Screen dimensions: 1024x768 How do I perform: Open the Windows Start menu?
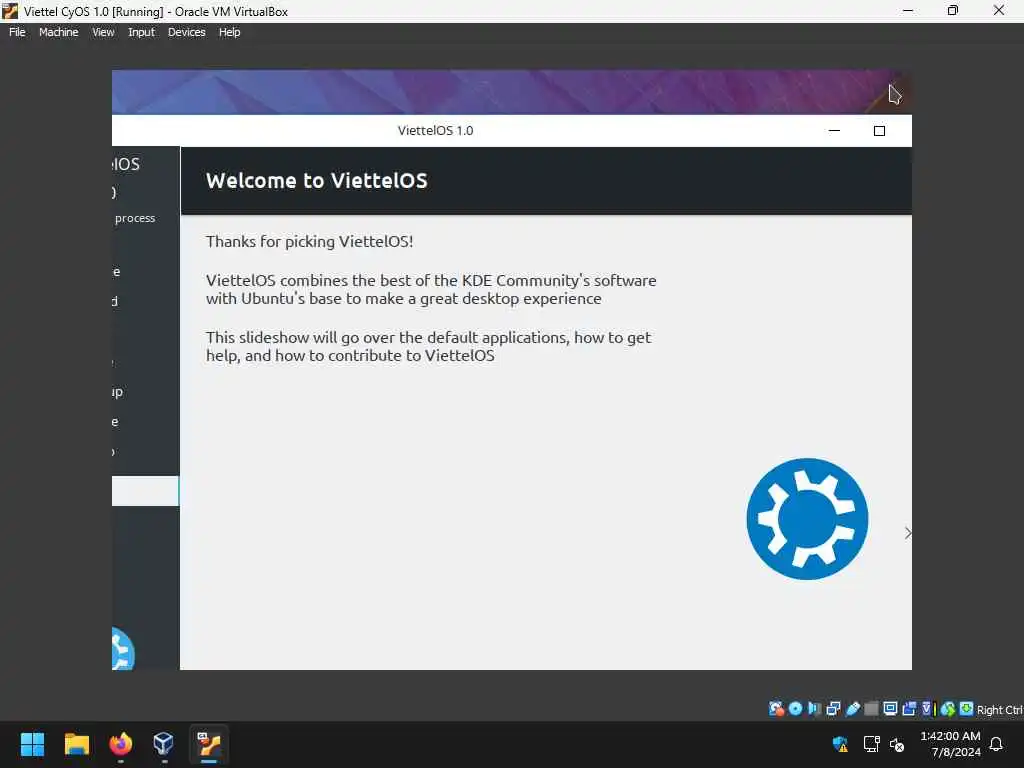click(32, 744)
